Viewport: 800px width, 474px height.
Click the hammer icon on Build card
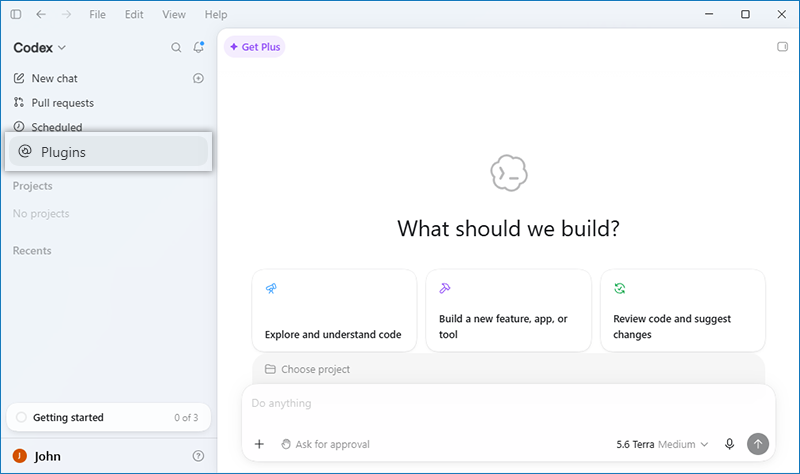[445, 288]
